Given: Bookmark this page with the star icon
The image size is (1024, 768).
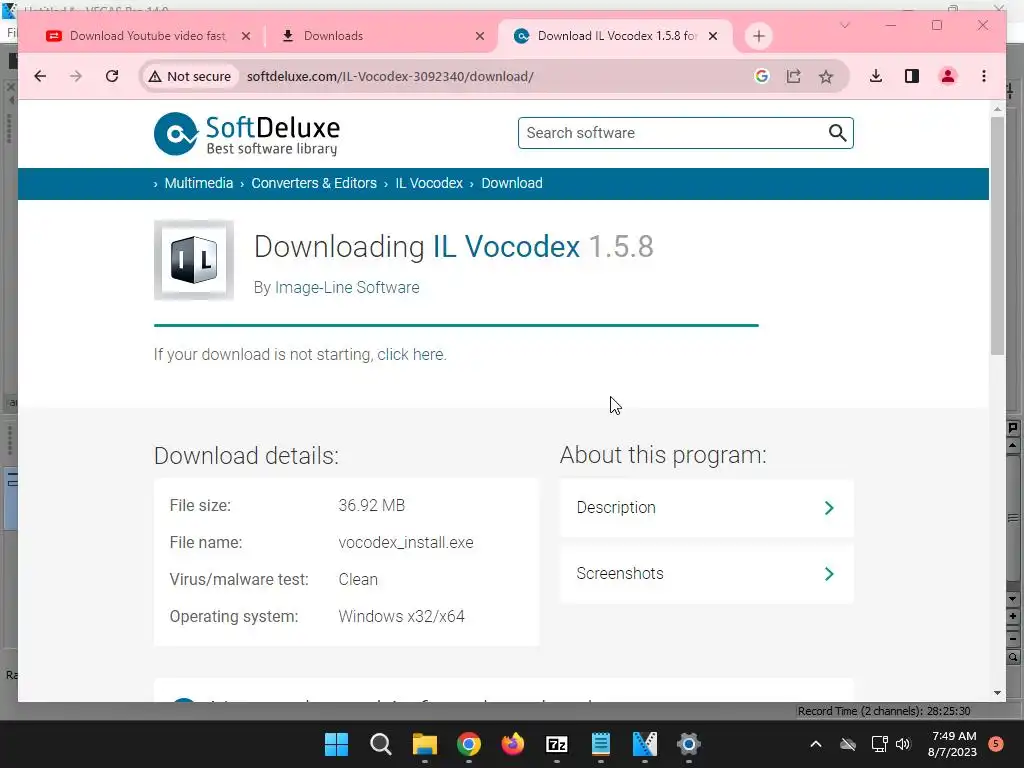Looking at the screenshot, I should [x=826, y=76].
